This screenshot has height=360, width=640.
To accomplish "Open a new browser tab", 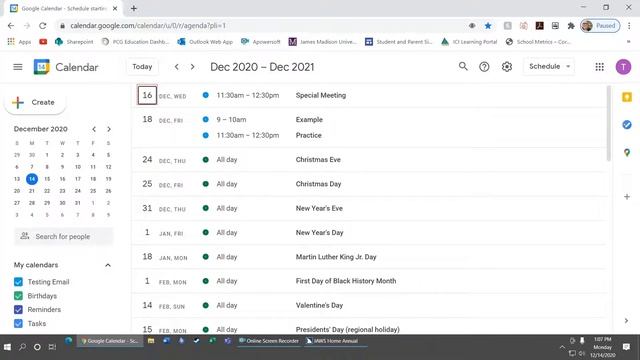I will 133,8.
